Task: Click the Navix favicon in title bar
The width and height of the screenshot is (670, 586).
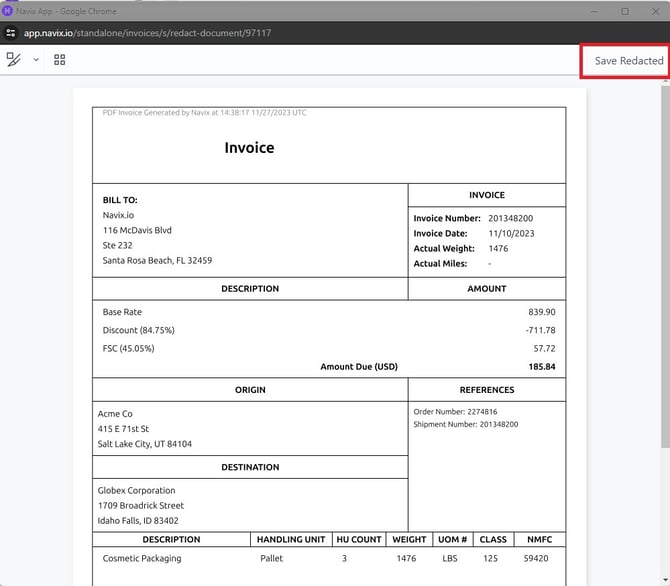Action: click(7, 11)
